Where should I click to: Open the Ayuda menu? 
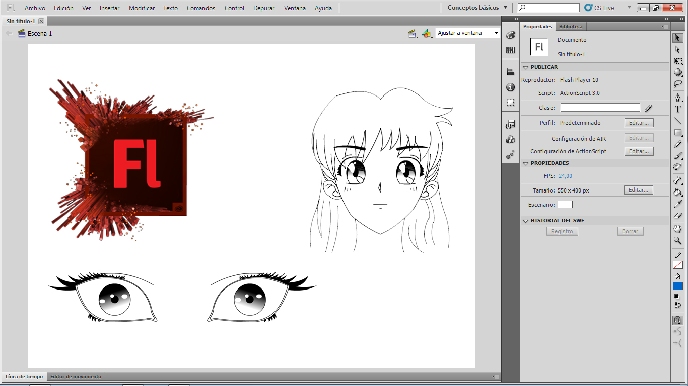pyautogui.click(x=323, y=8)
